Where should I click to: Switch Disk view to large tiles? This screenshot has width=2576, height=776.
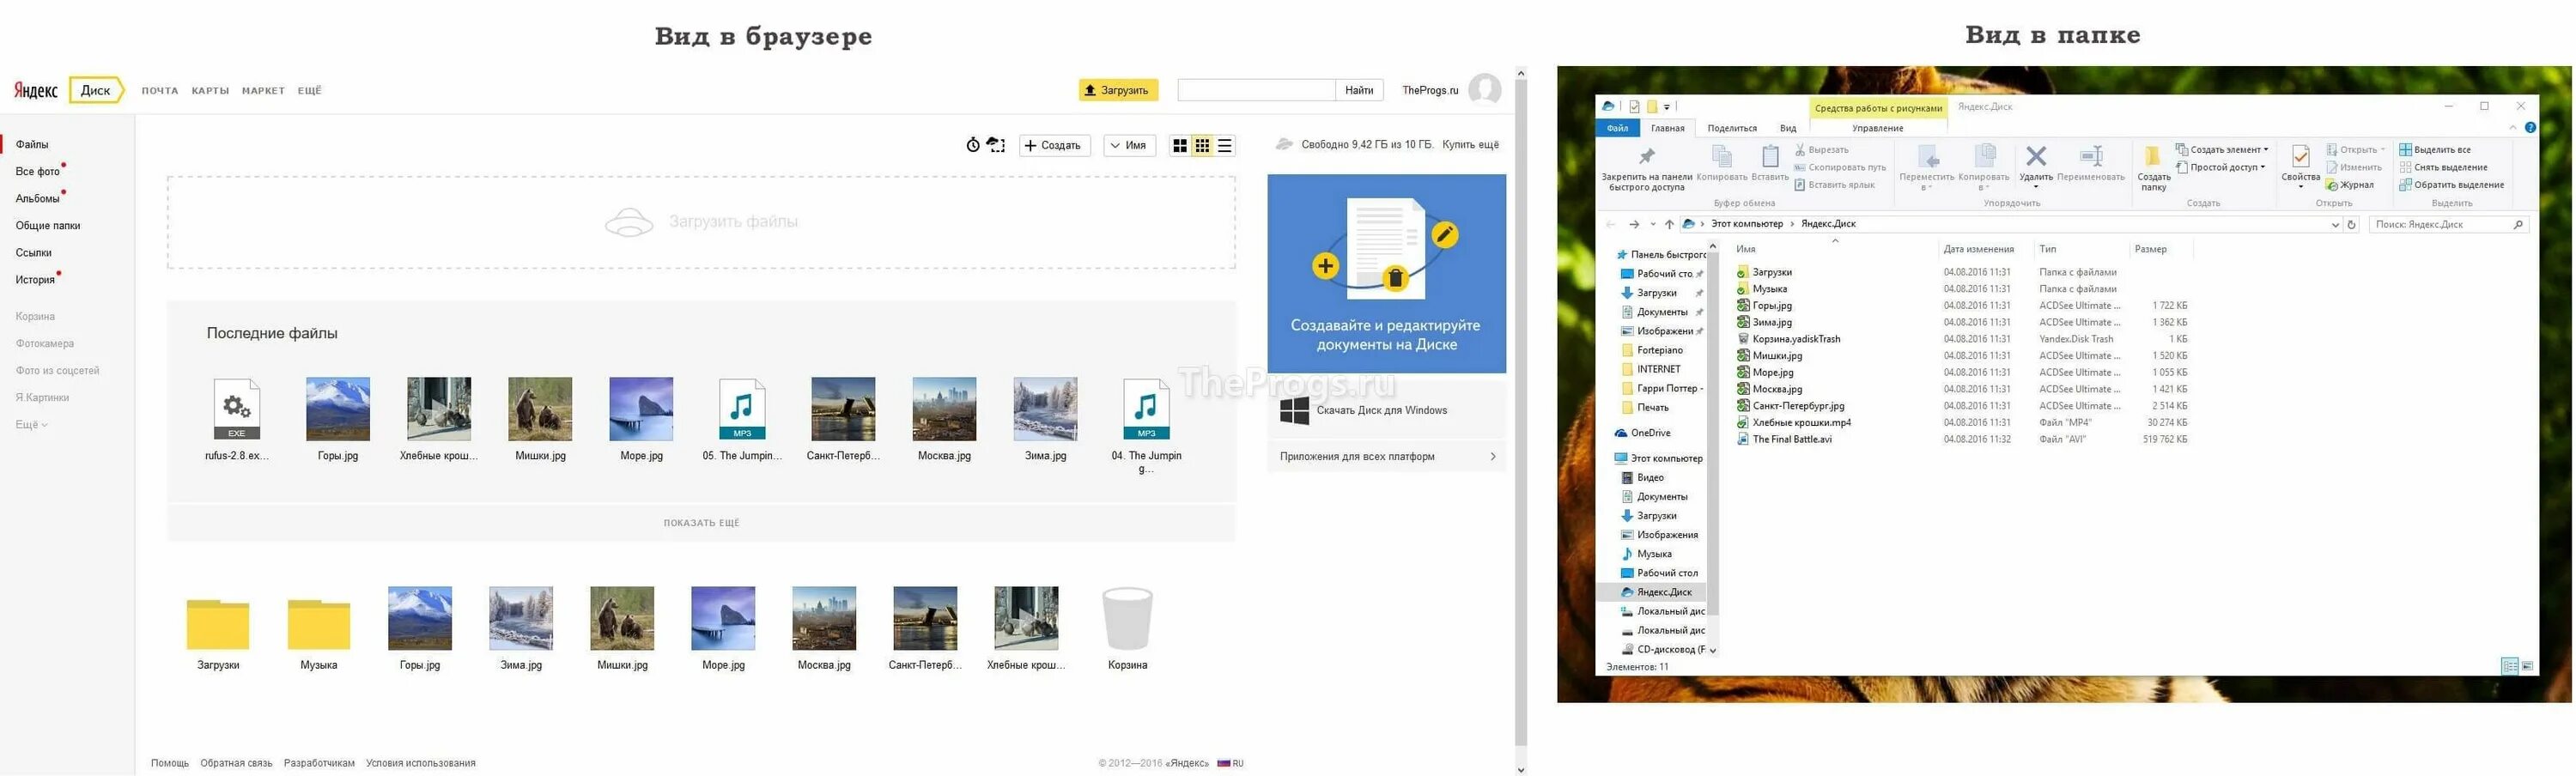(x=1180, y=145)
